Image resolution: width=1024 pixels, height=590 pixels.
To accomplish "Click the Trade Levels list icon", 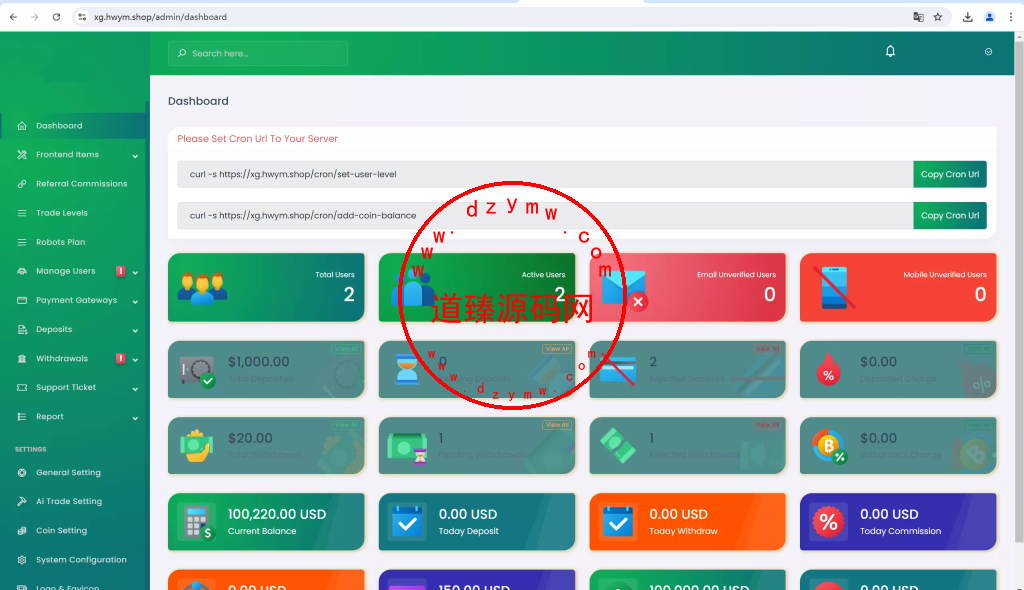I will tap(22, 213).
